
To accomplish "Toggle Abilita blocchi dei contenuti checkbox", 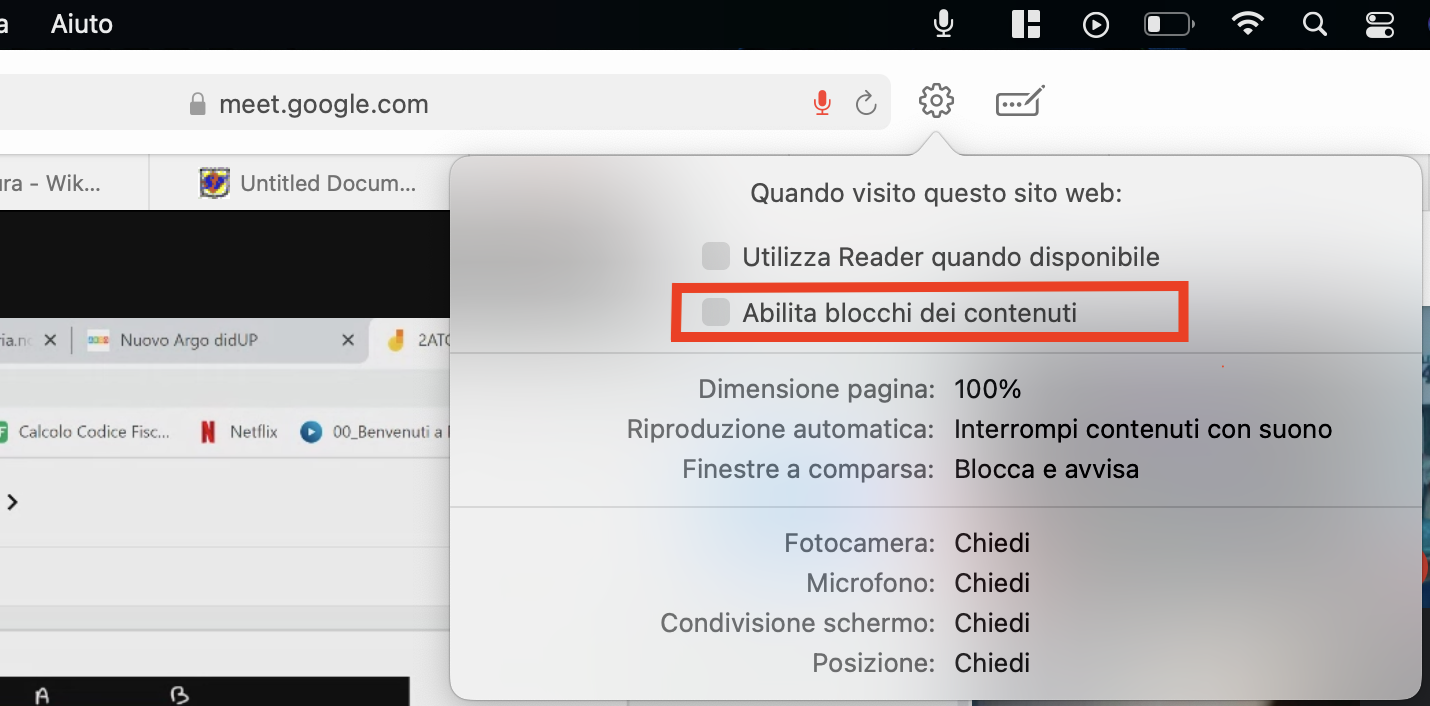I will click(x=715, y=312).
